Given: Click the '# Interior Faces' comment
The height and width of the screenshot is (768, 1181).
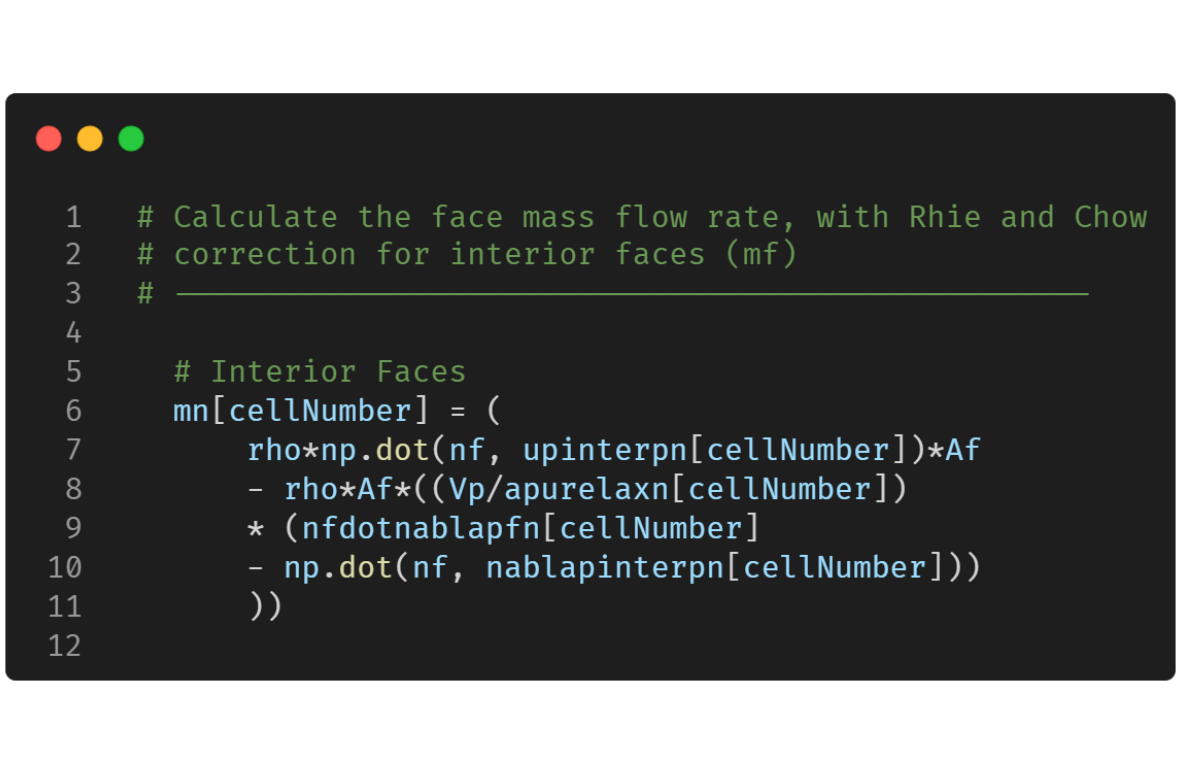Looking at the screenshot, I should point(320,371).
